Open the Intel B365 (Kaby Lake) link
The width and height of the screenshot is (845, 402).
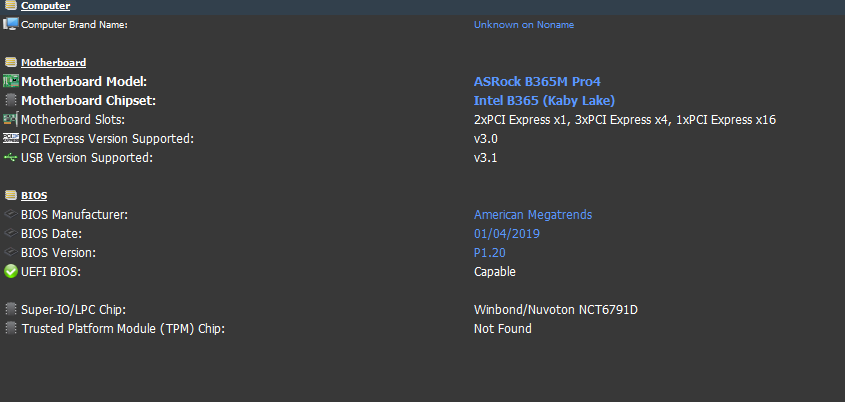click(x=544, y=100)
